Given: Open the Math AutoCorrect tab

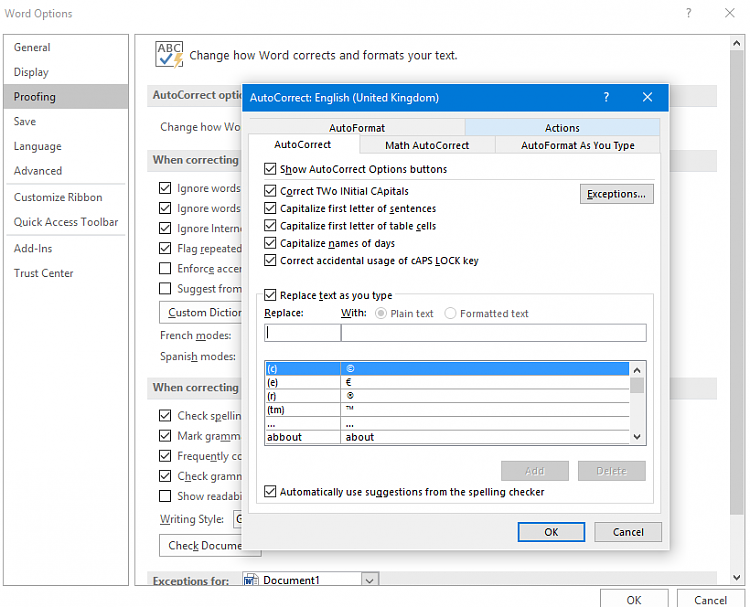Looking at the screenshot, I should (427, 145).
